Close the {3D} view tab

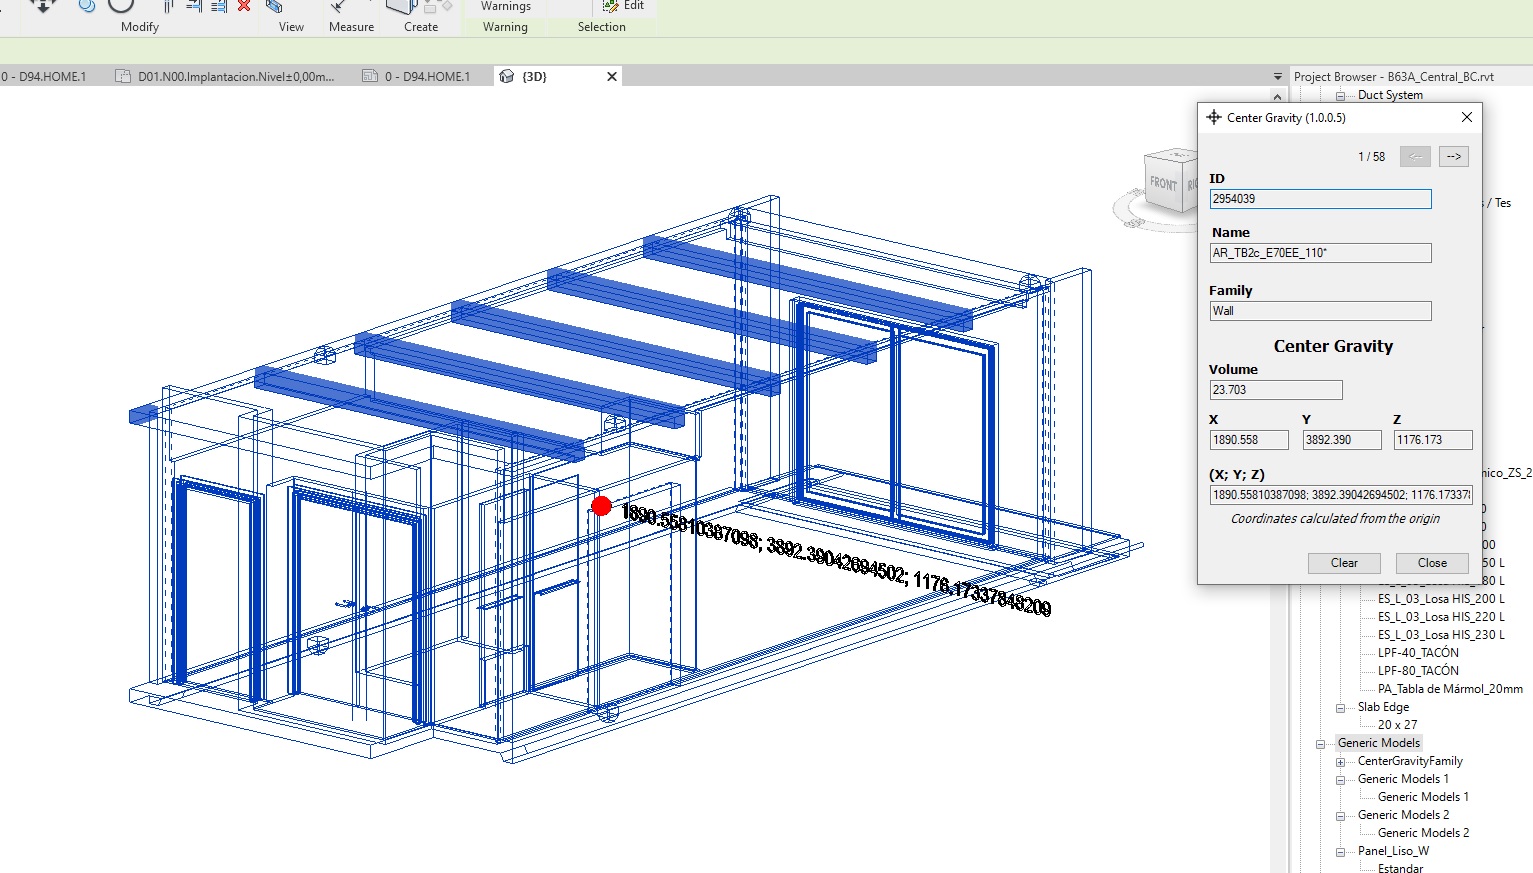612,76
